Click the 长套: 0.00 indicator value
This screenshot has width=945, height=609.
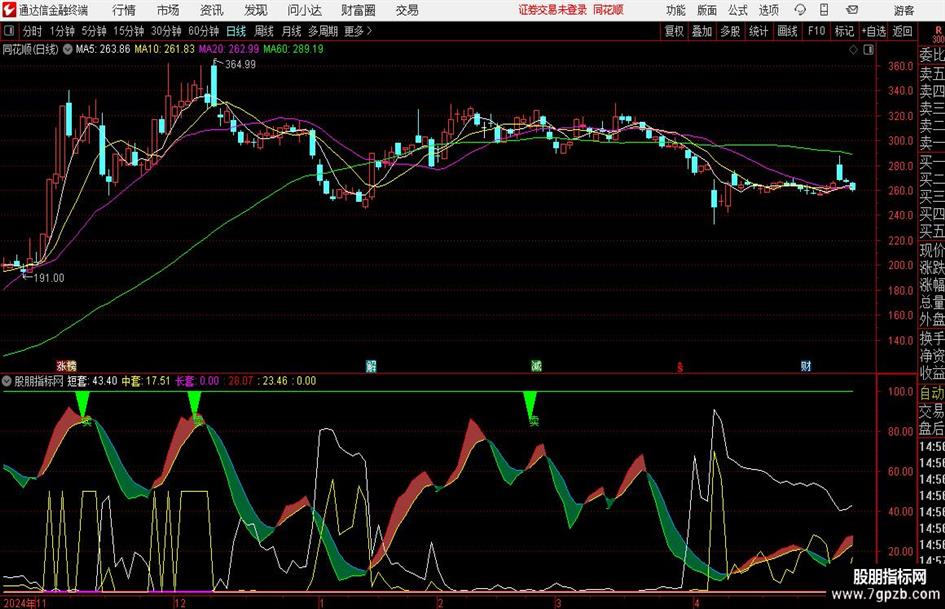click(x=197, y=381)
